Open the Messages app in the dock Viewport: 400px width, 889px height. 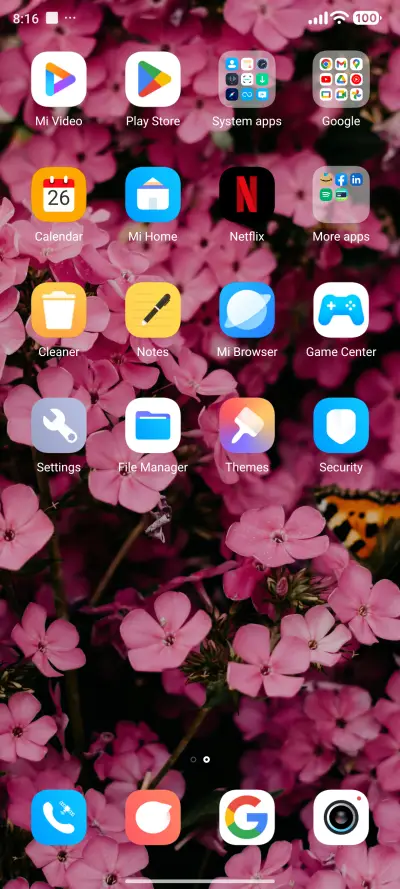click(153, 817)
